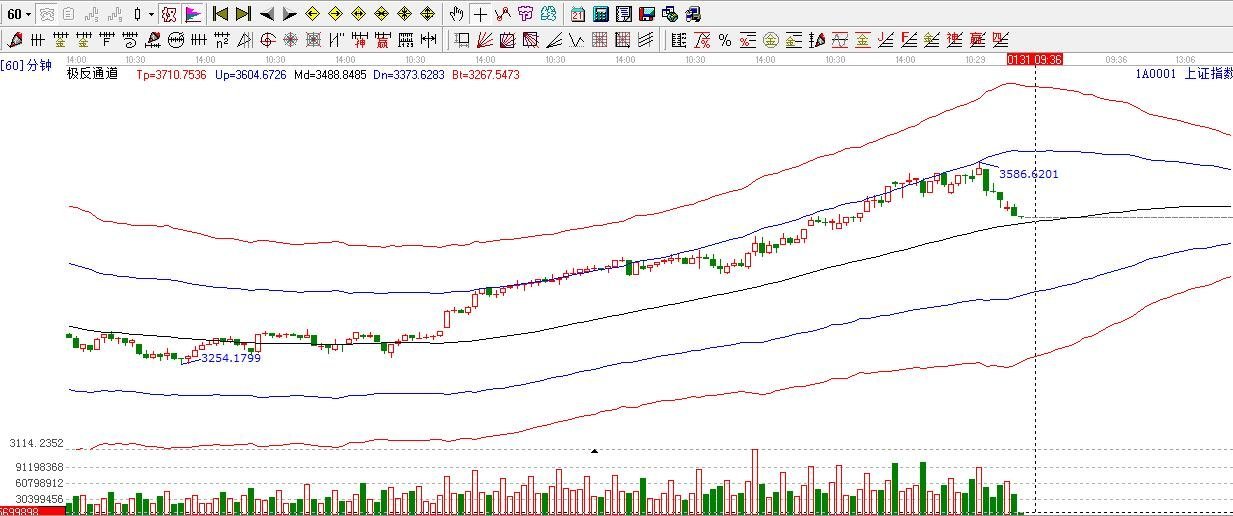Click the 3114.2352 axis value
The width and height of the screenshot is (1233, 516).
pos(36,443)
